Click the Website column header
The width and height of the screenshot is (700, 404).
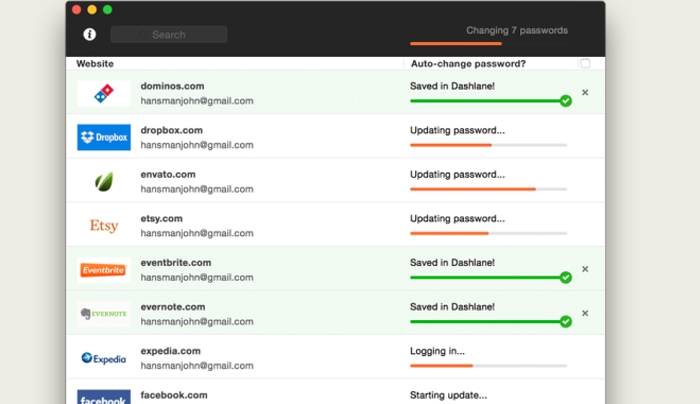[95, 63]
